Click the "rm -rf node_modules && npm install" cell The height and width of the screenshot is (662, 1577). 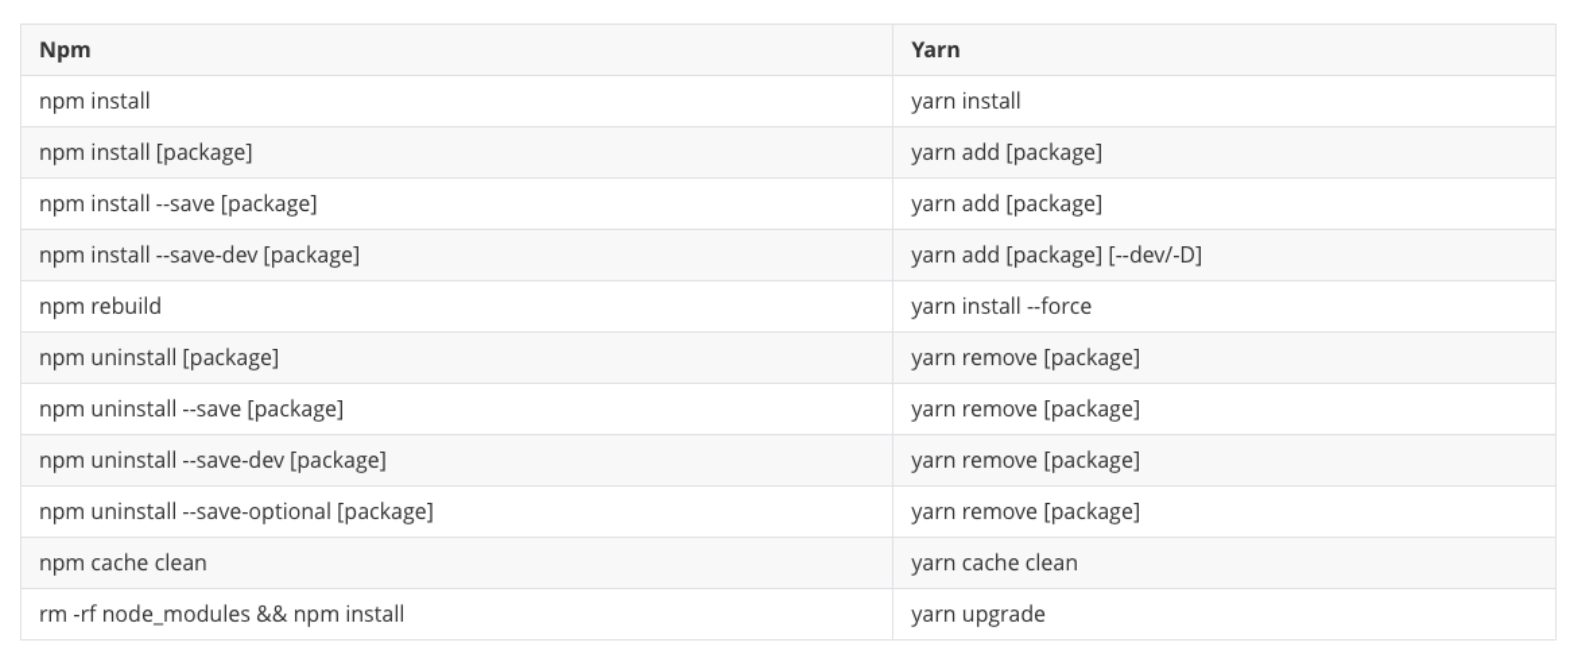coord(222,614)
